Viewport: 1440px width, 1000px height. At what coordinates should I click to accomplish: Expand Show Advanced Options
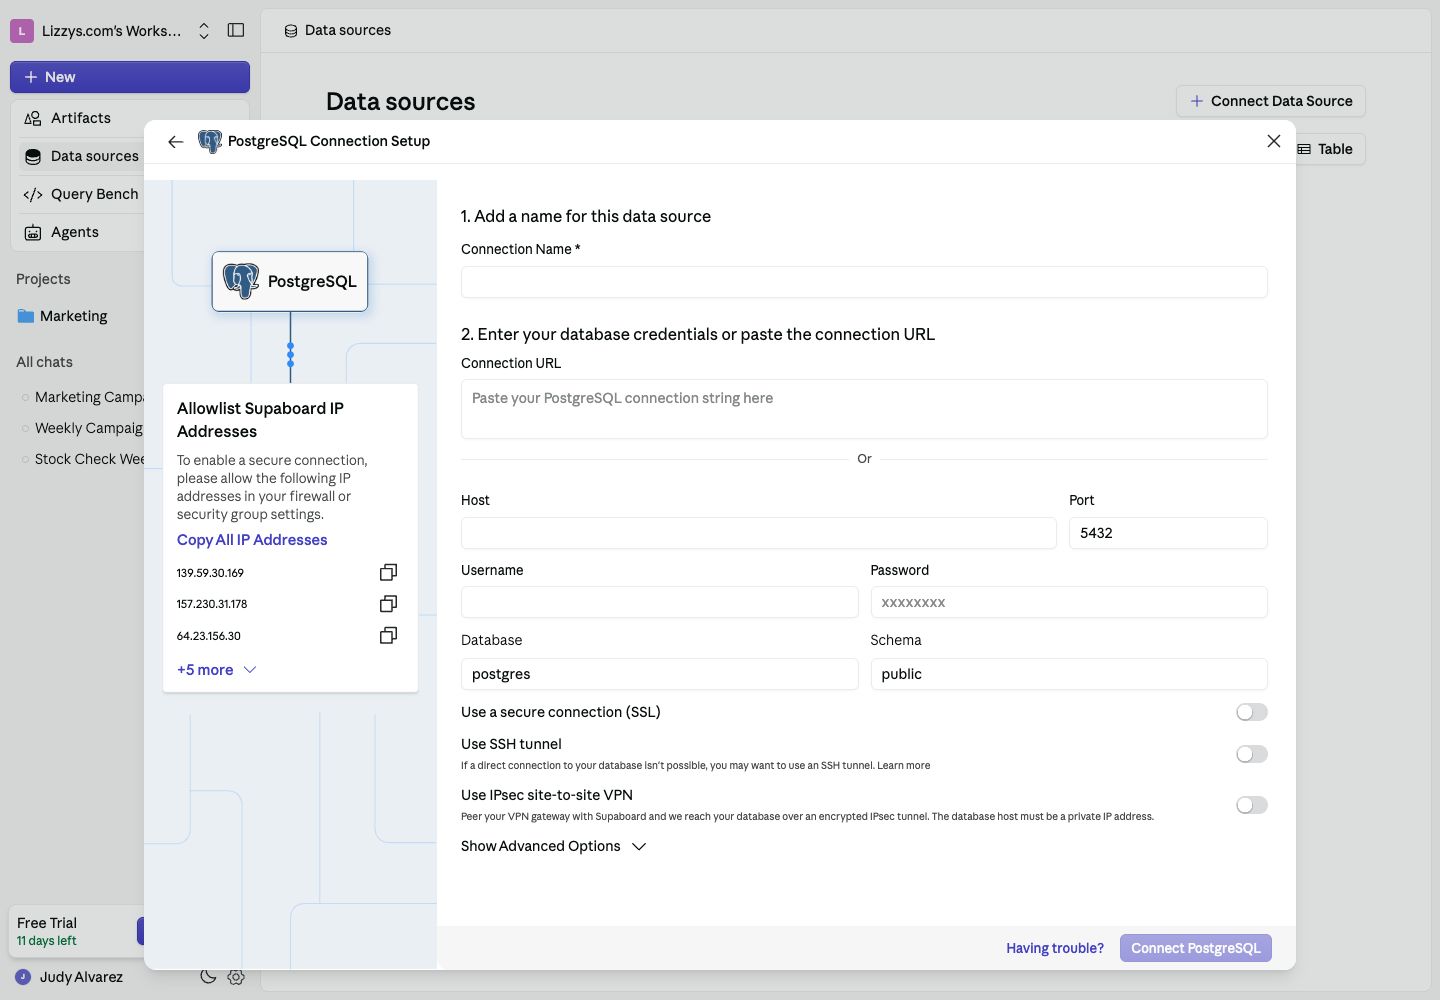coord(553,846)
